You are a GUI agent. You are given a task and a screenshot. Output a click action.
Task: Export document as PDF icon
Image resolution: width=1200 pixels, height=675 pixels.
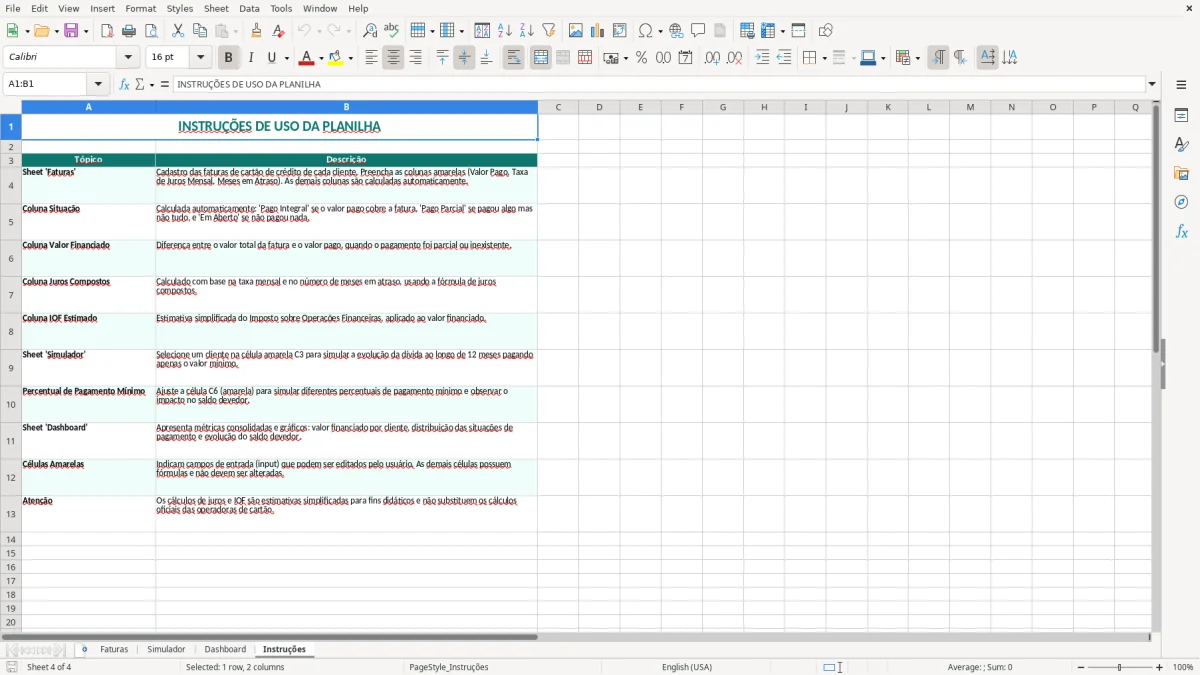tap(107, 31)
